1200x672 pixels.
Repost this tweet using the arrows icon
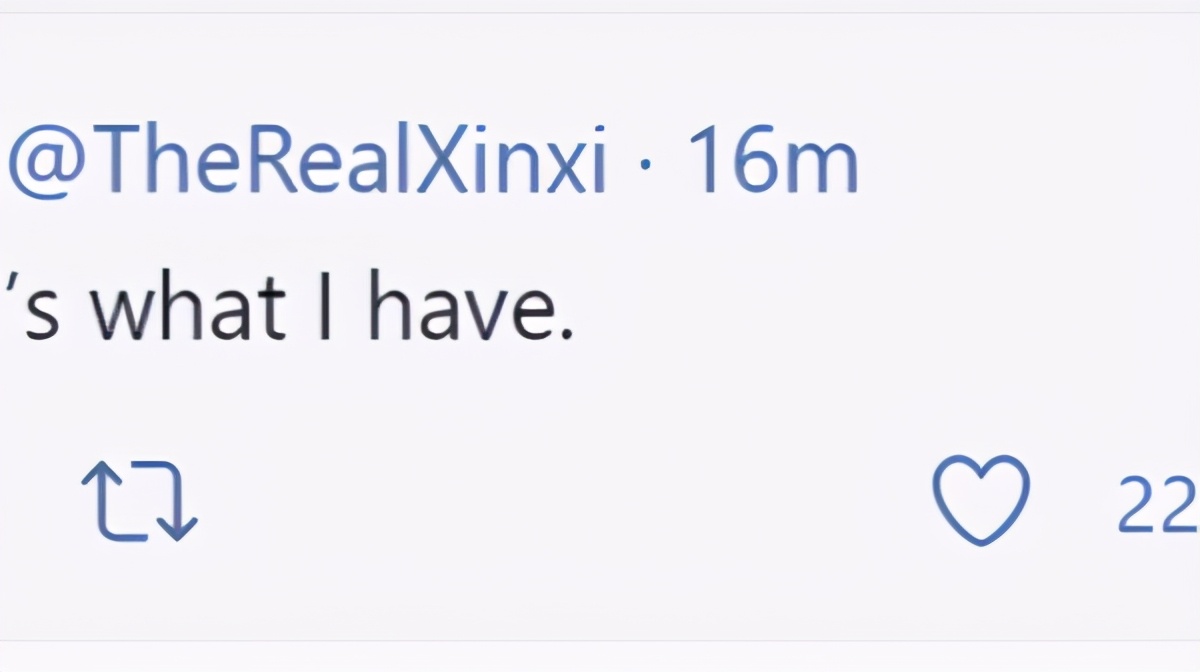[x=139, y=502]
